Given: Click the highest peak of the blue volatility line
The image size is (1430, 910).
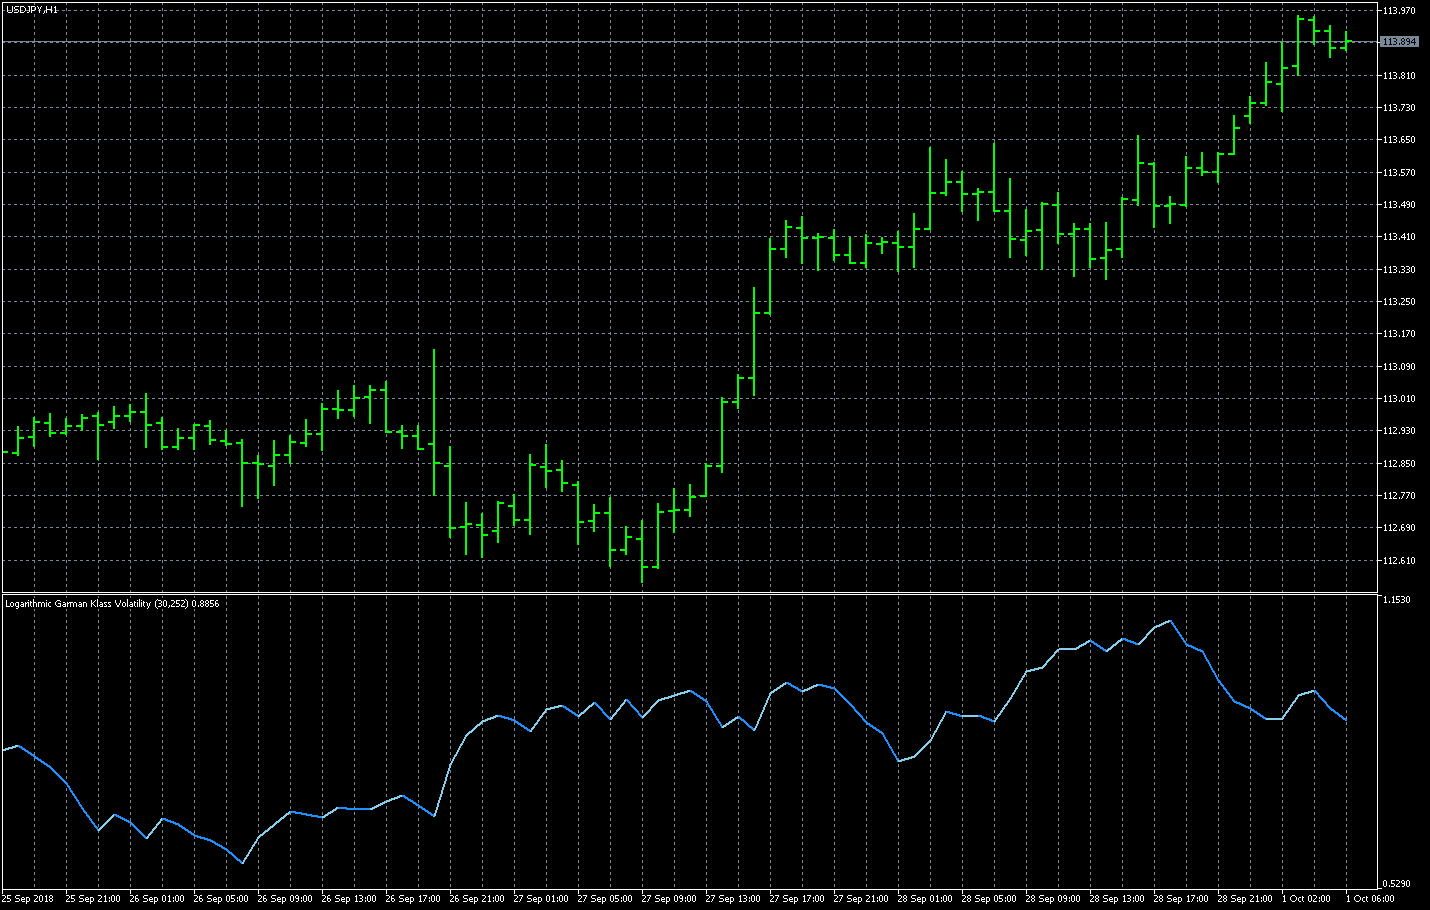Looking at the screenshot, I should [1170, 621].
